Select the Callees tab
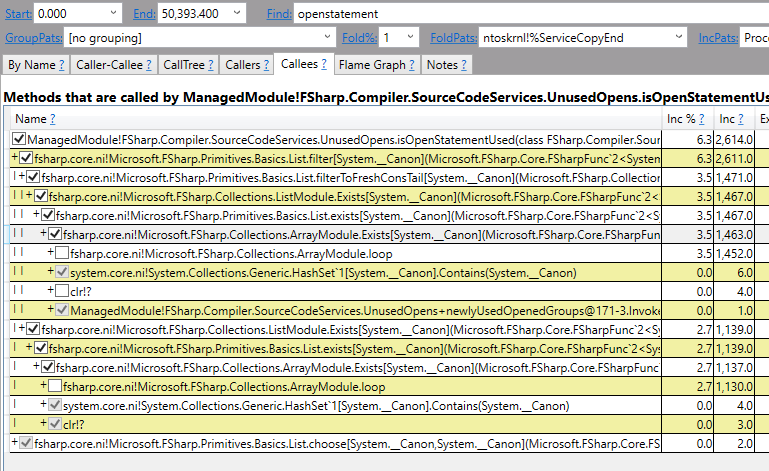This screenshot has height=471, width=769. [x=304, y=64]
